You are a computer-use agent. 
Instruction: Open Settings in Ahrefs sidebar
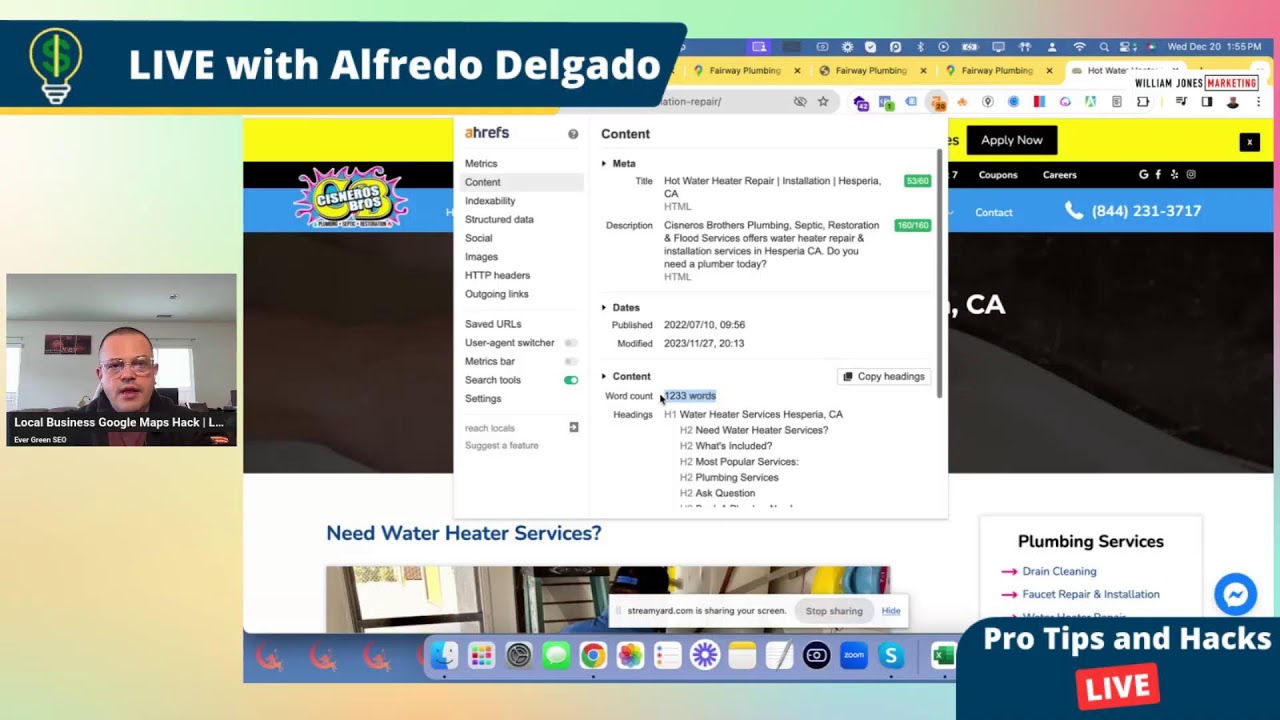click(x=483, y=398)
